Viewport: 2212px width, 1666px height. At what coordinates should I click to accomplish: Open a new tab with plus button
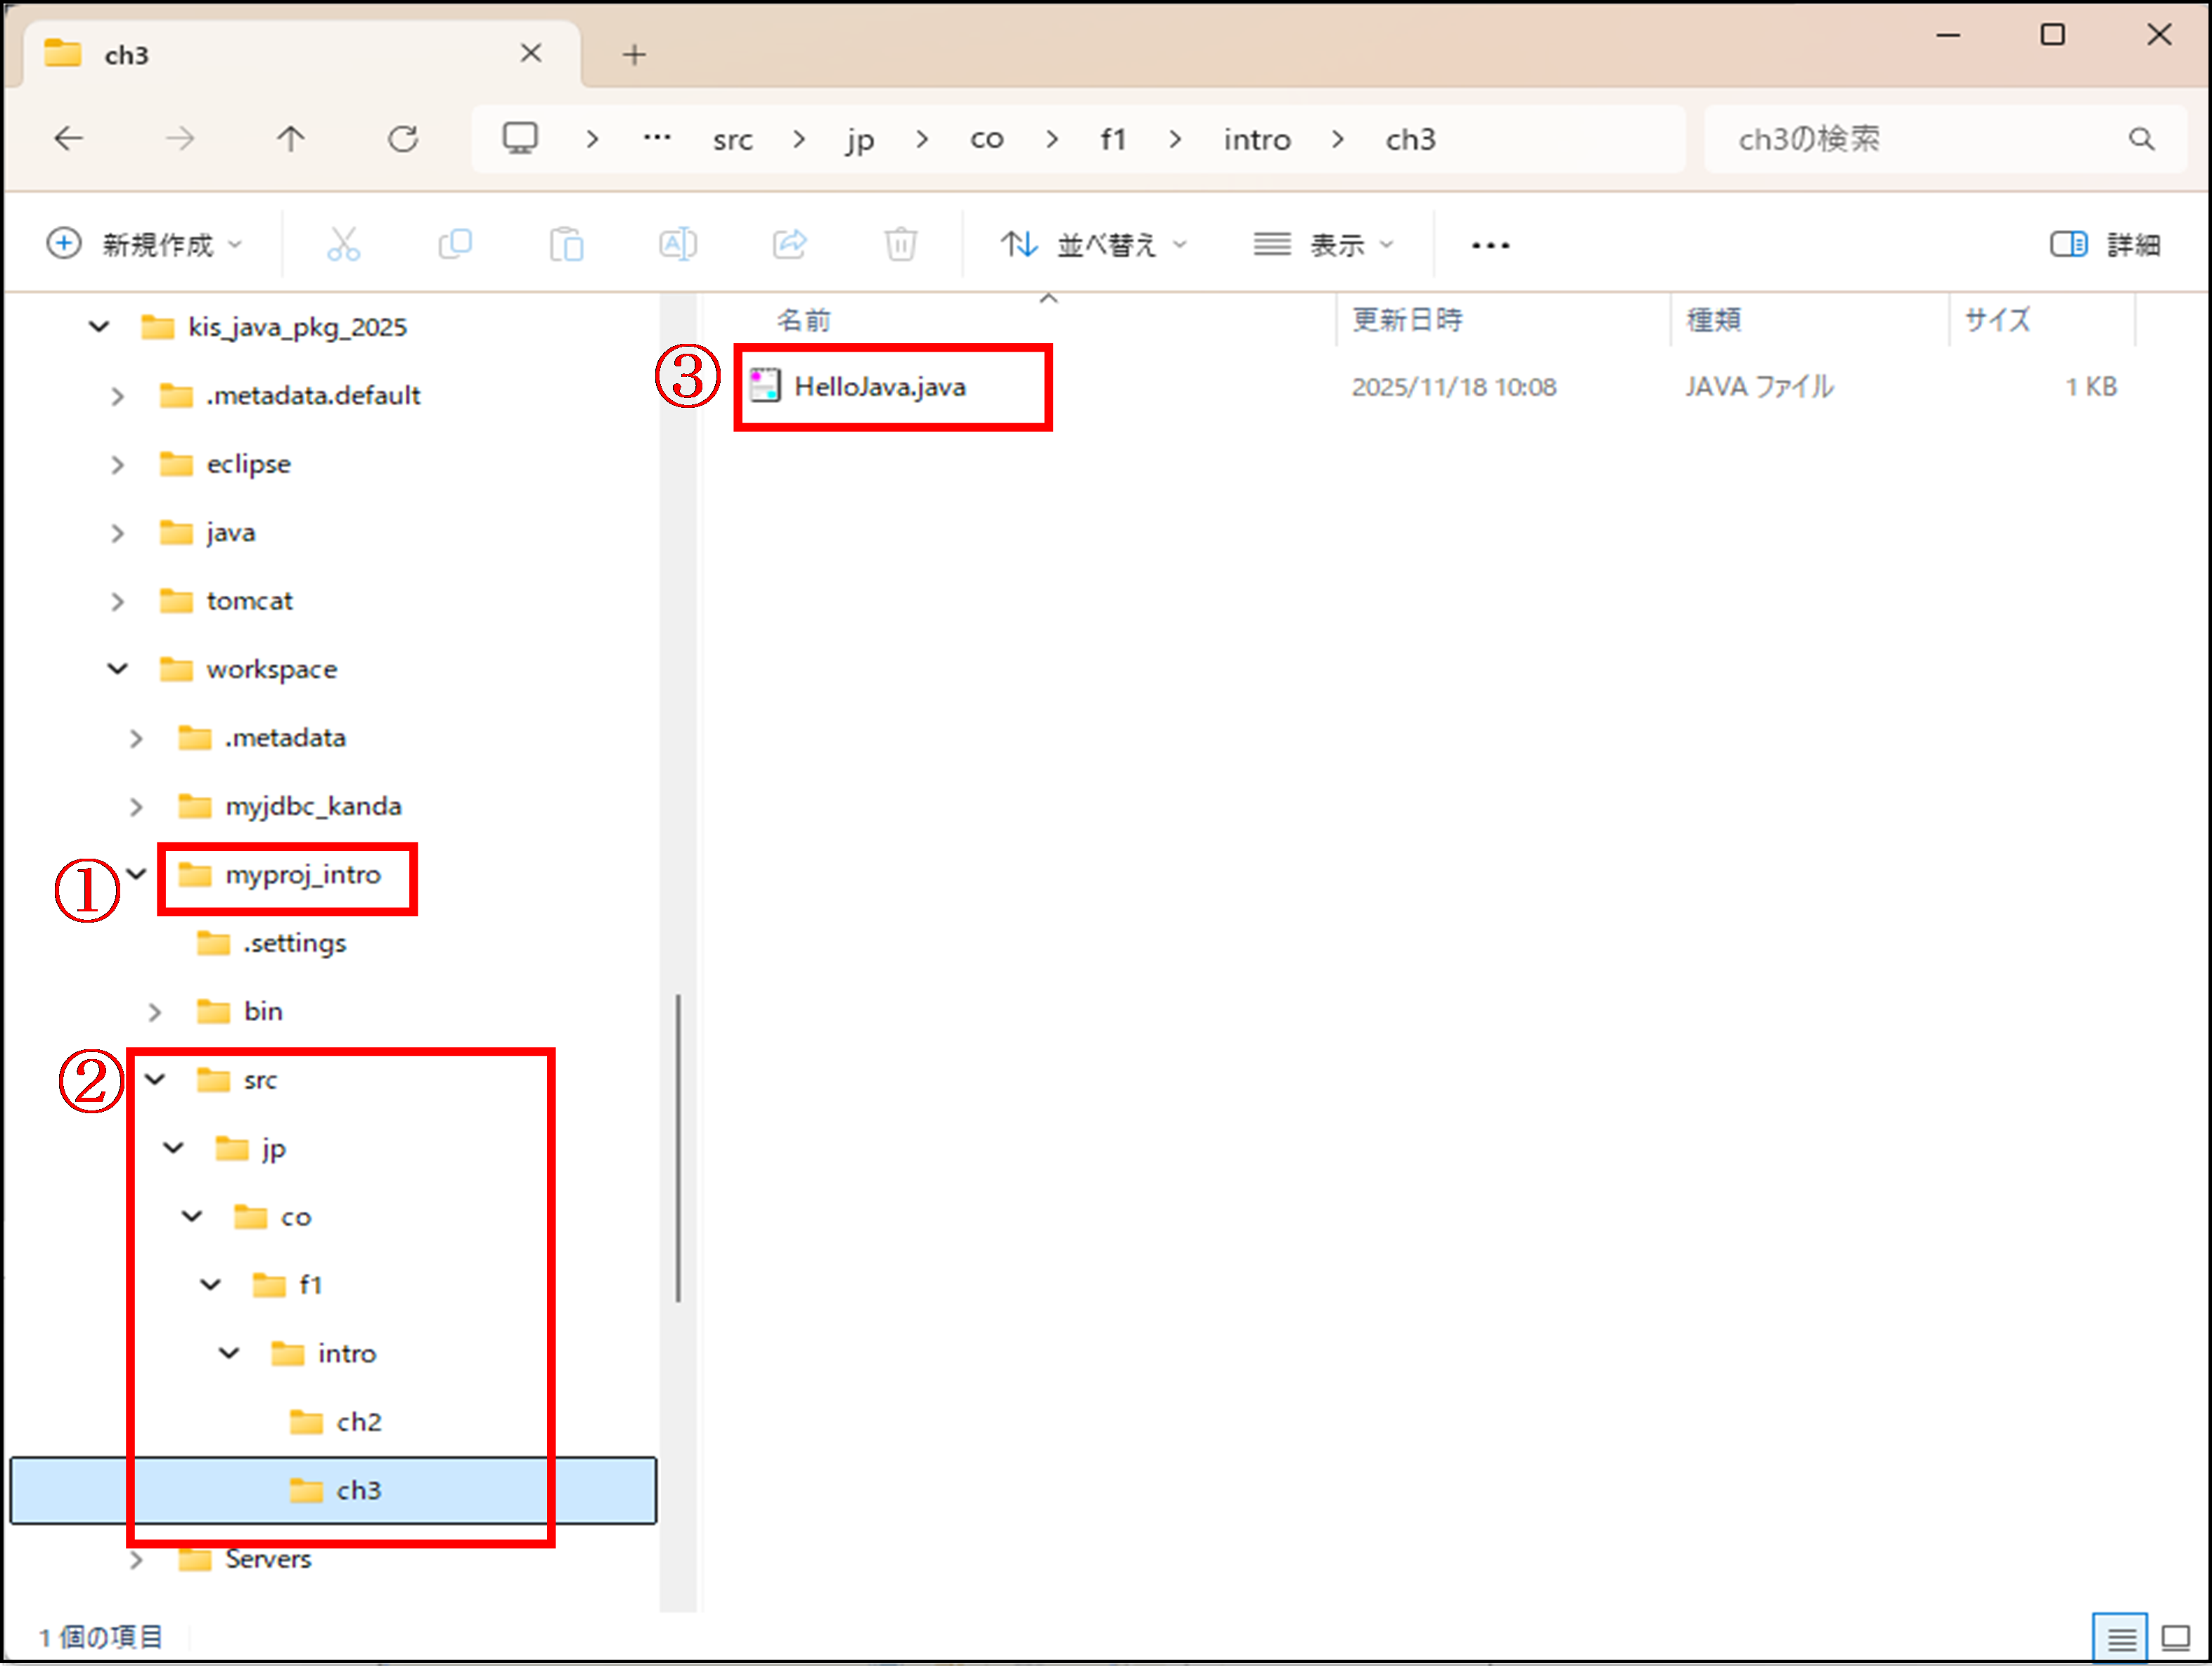[634, 54]
